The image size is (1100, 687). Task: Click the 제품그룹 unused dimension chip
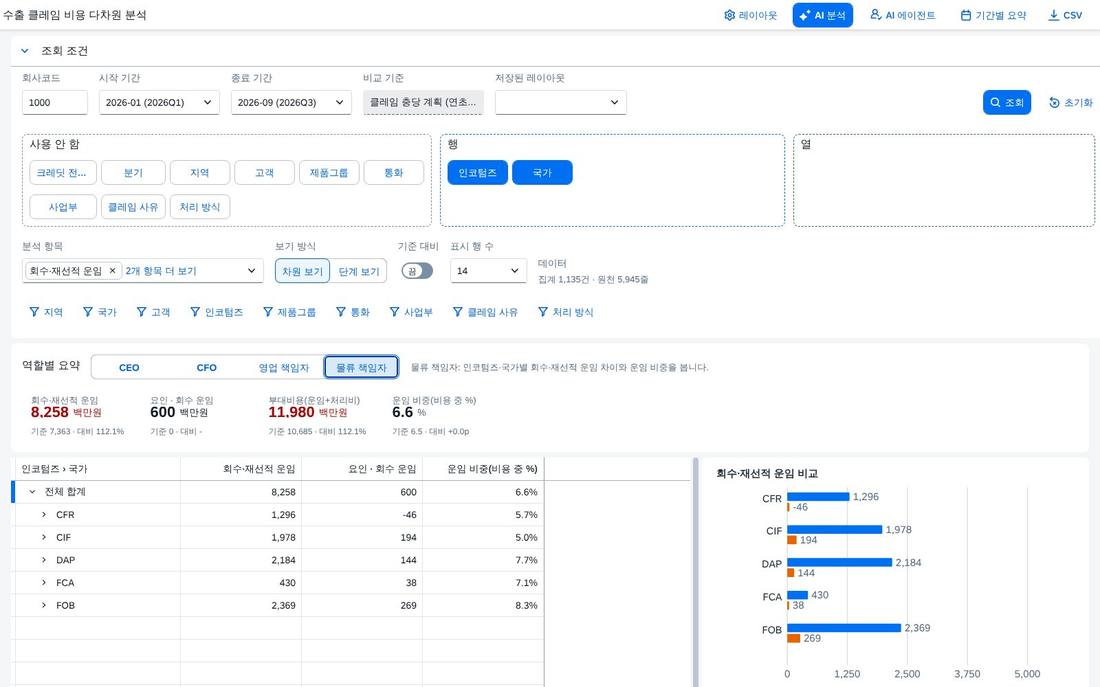click(329, 173)
